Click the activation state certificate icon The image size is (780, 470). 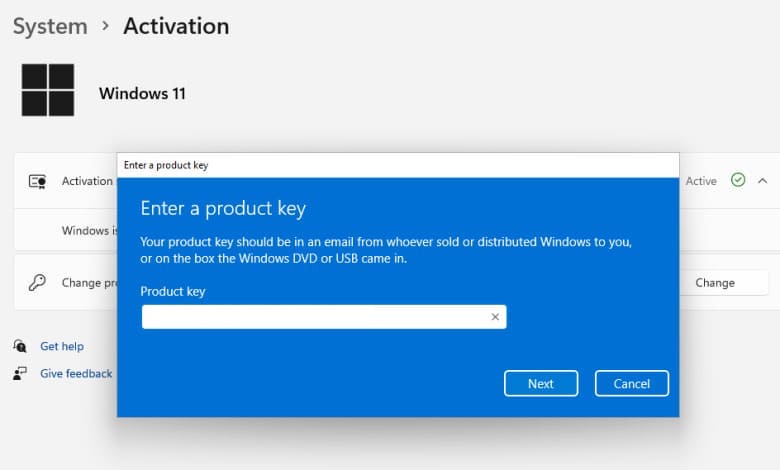click(x=37, y=181)
